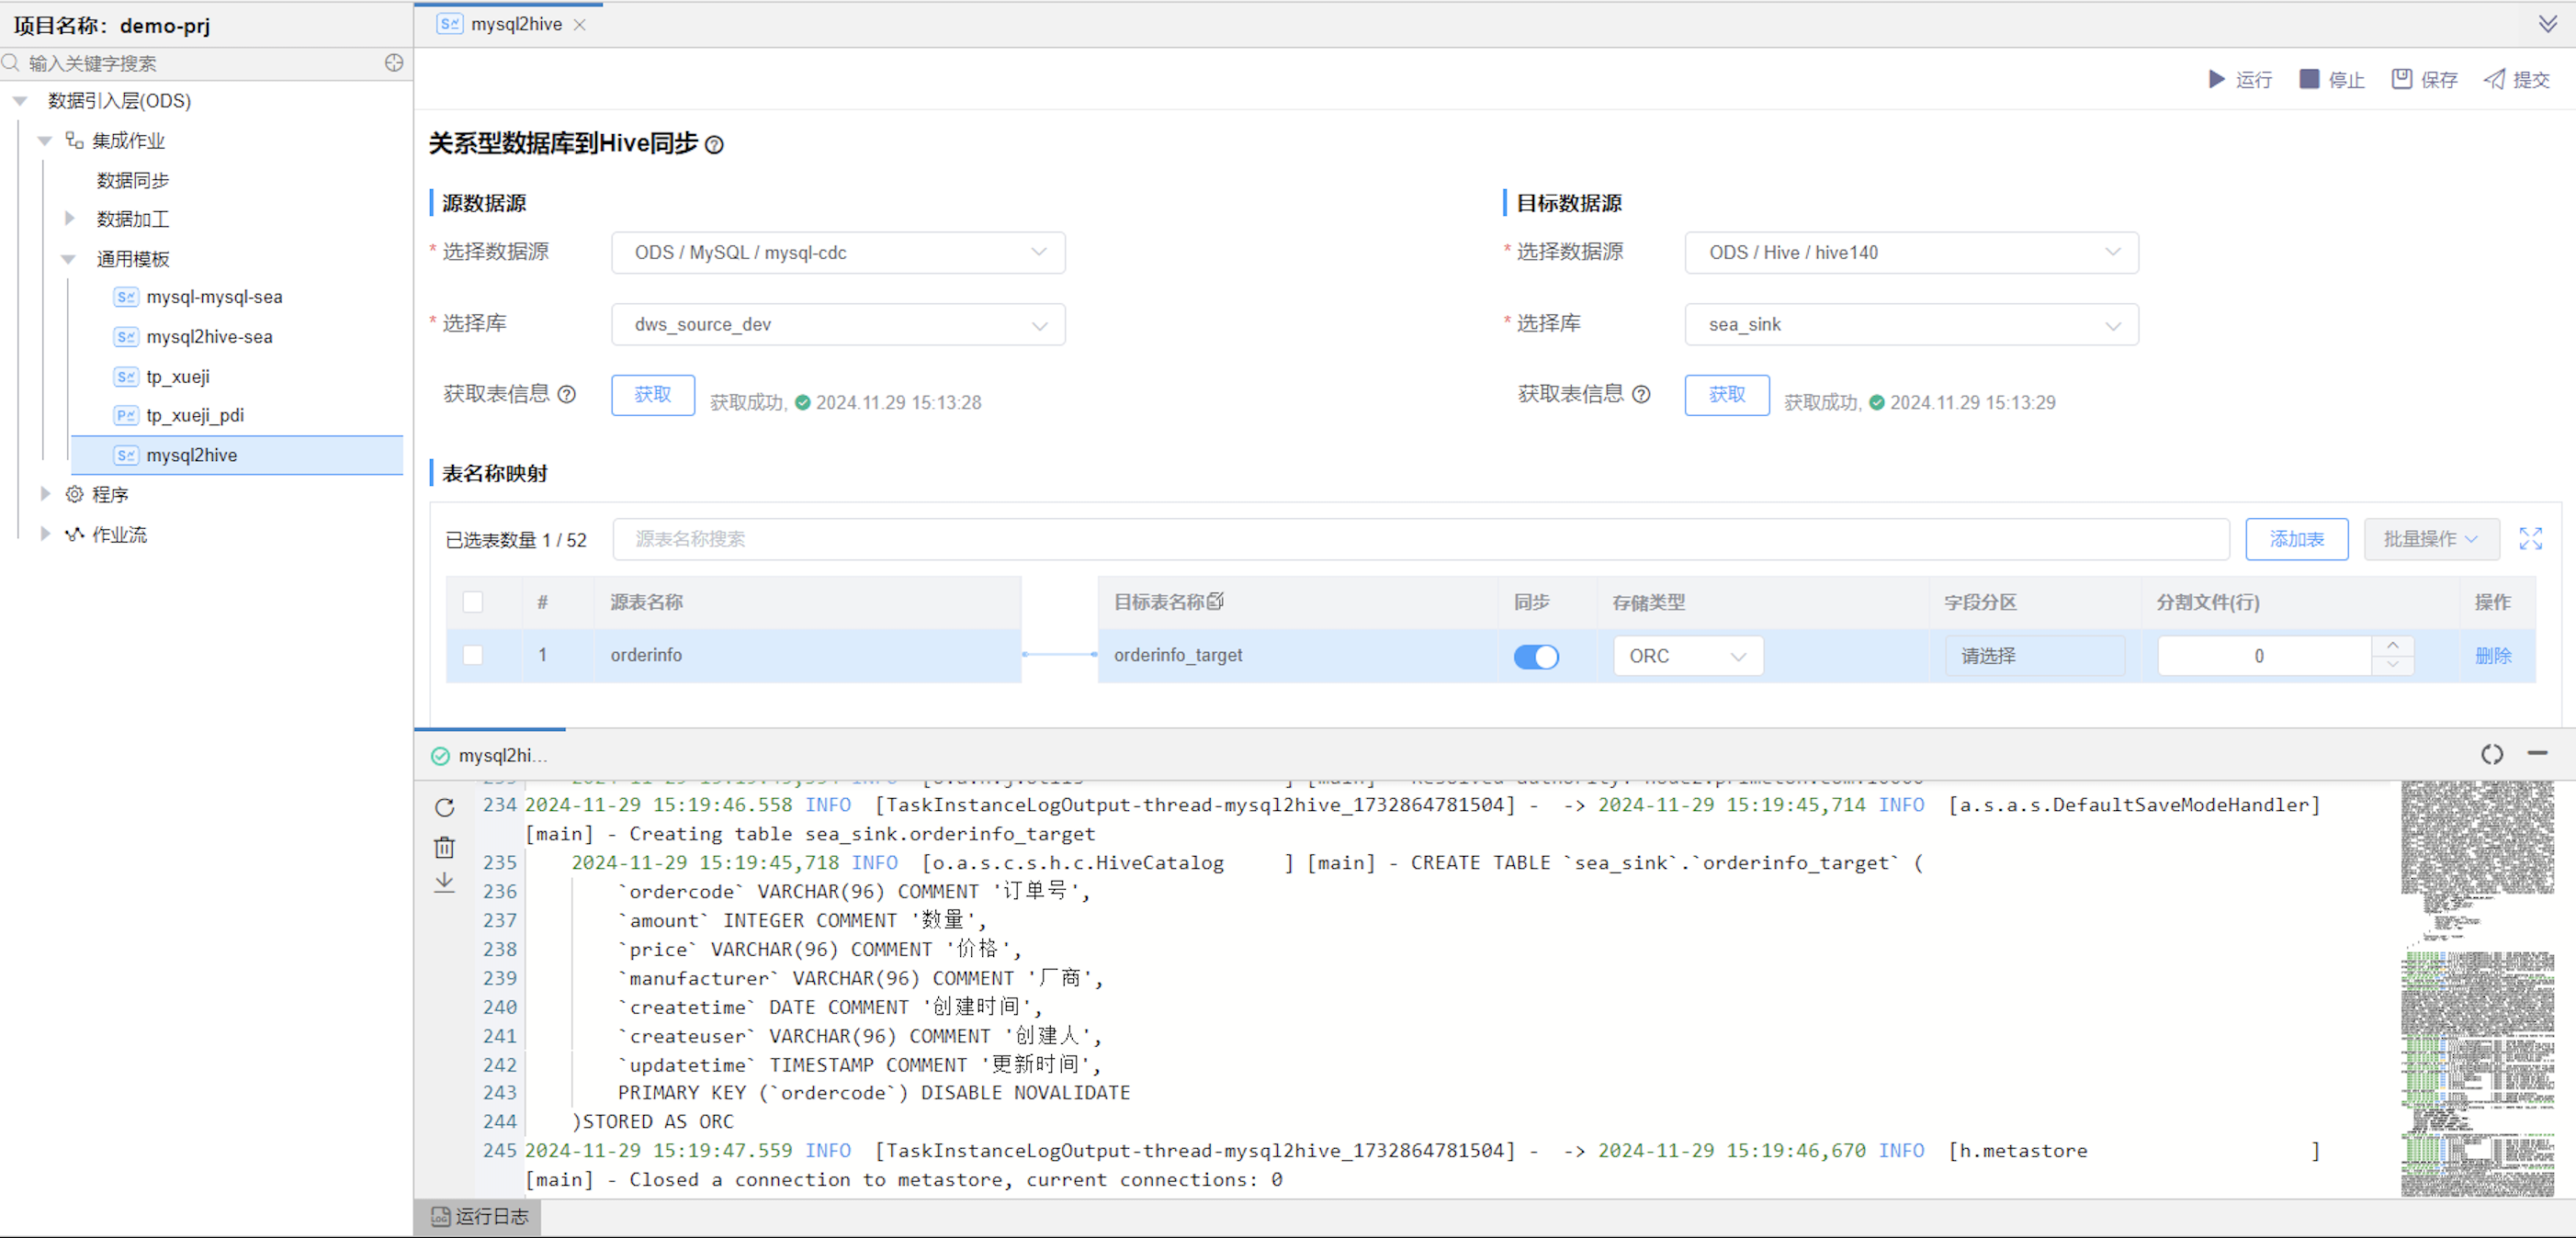Click the trash icon to clear the log

tap(445, 847)
